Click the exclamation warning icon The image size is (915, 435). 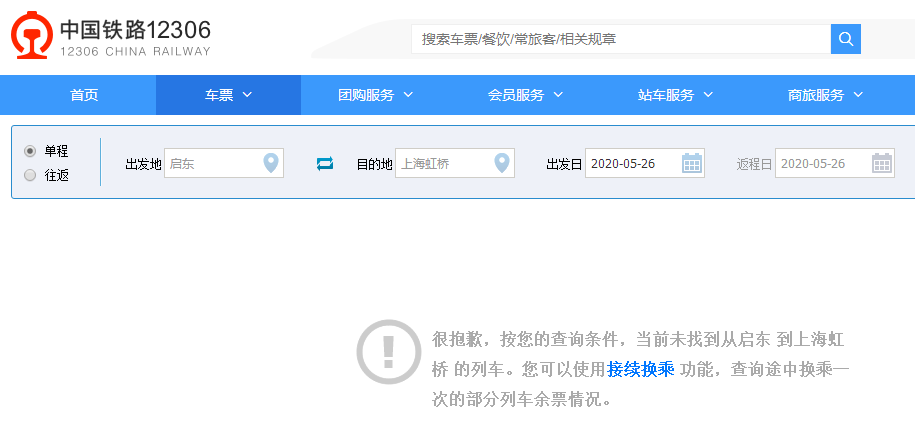(x=389, y=352)
